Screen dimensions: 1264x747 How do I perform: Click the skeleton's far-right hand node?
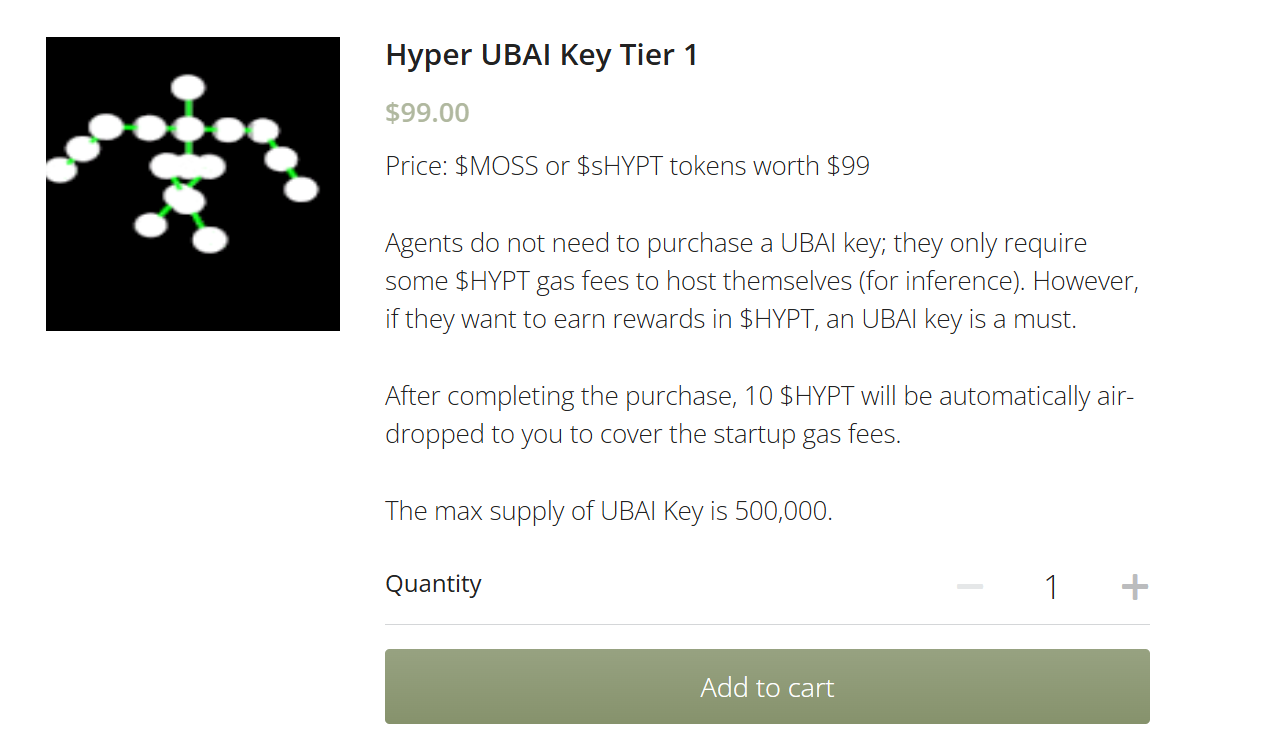pyautogui.click(x=301, y=189)
